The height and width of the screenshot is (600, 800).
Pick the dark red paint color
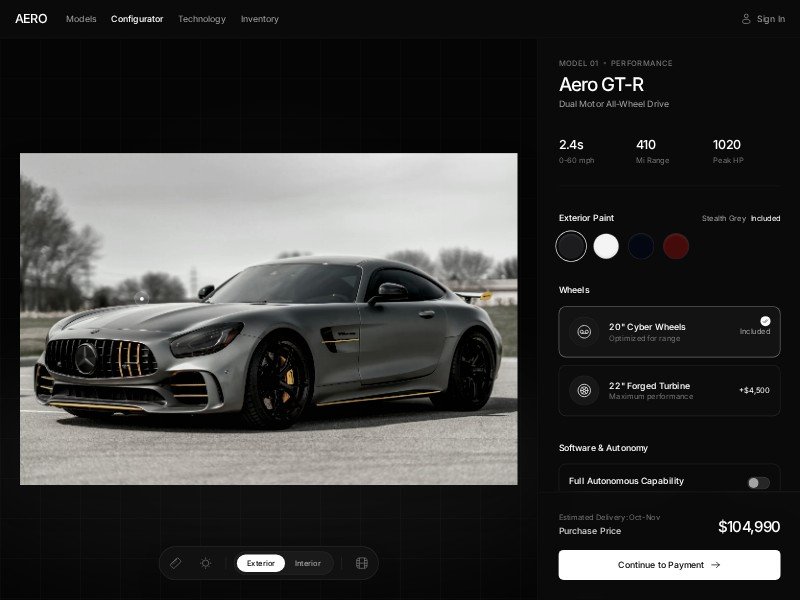[x=676, y=246]
